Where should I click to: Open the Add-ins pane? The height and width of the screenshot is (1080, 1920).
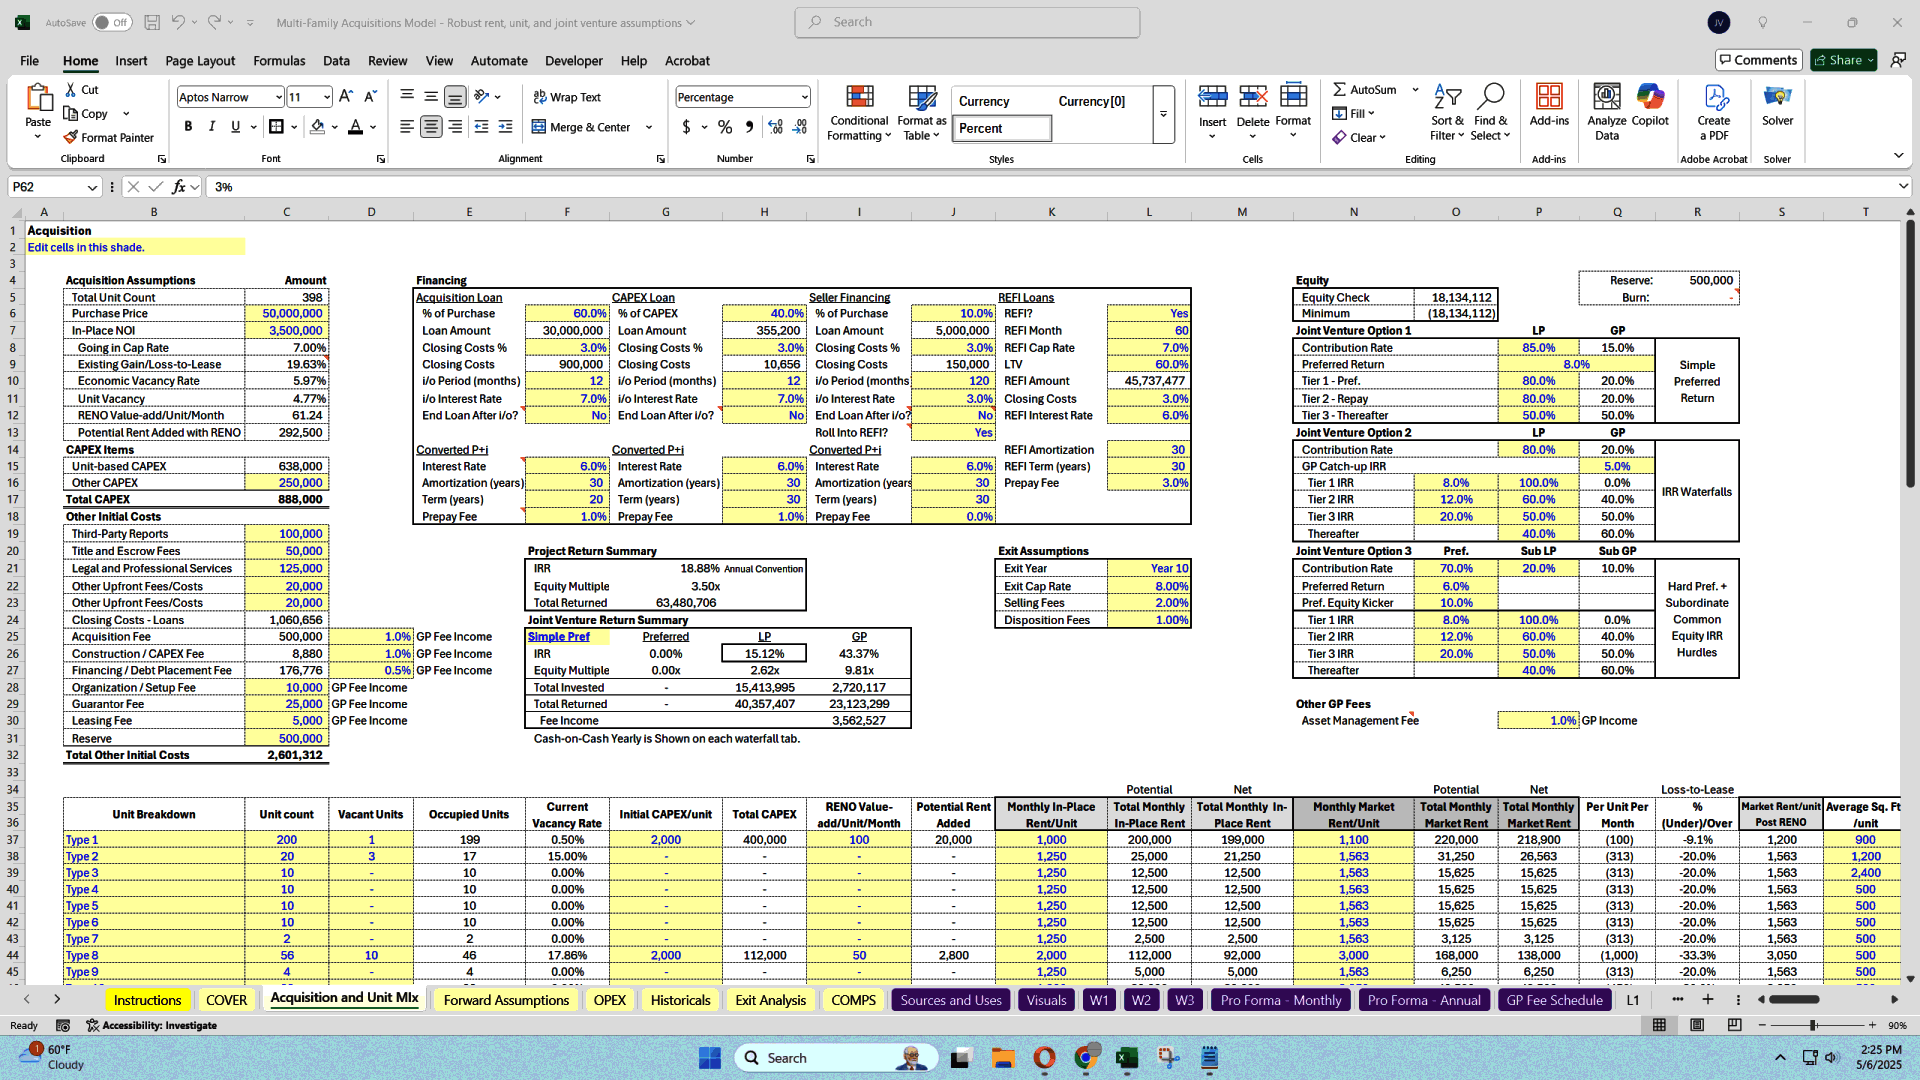[x=1549, y=106]
